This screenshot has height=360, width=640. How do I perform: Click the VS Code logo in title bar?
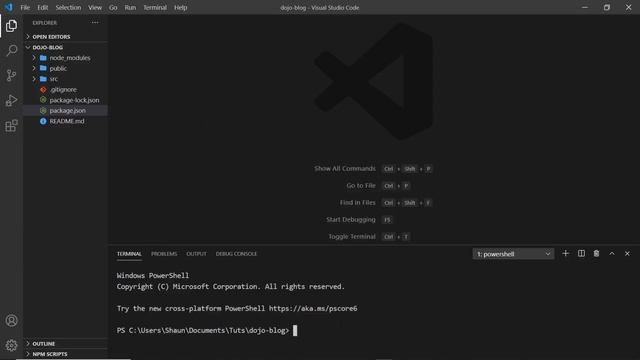(x=9, y=7)
